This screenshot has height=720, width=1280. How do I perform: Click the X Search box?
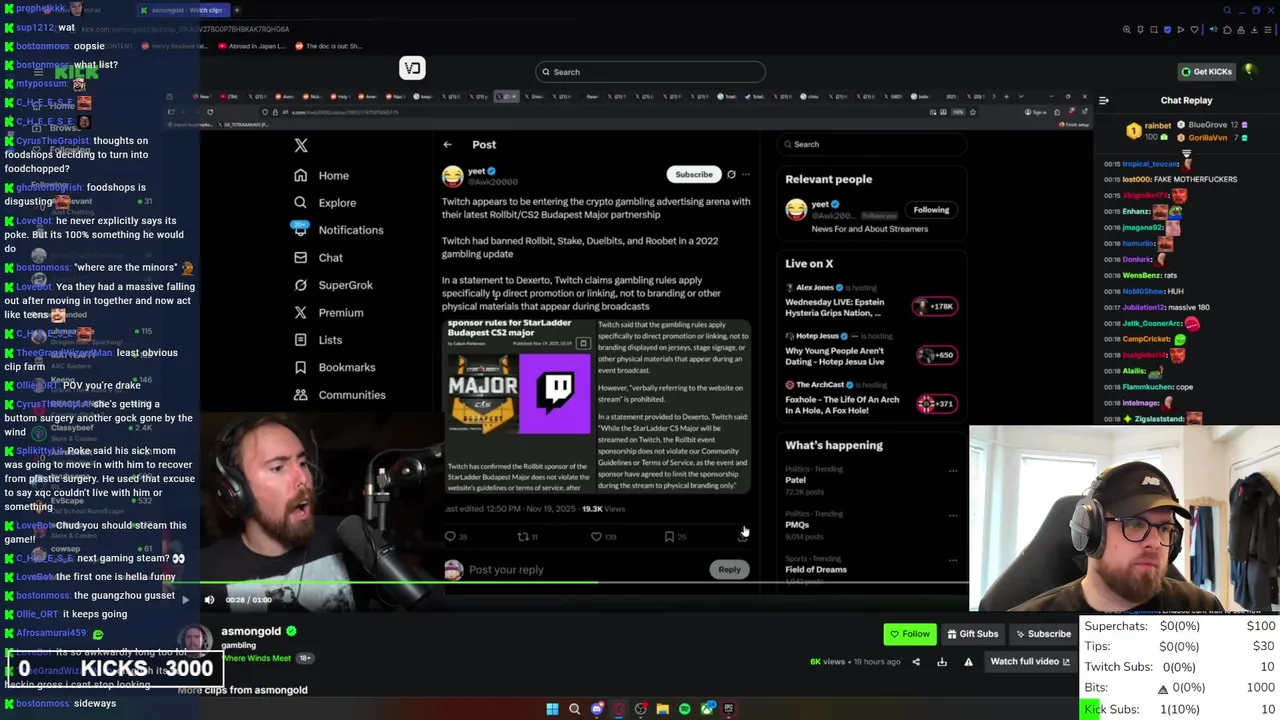[870, 144]
